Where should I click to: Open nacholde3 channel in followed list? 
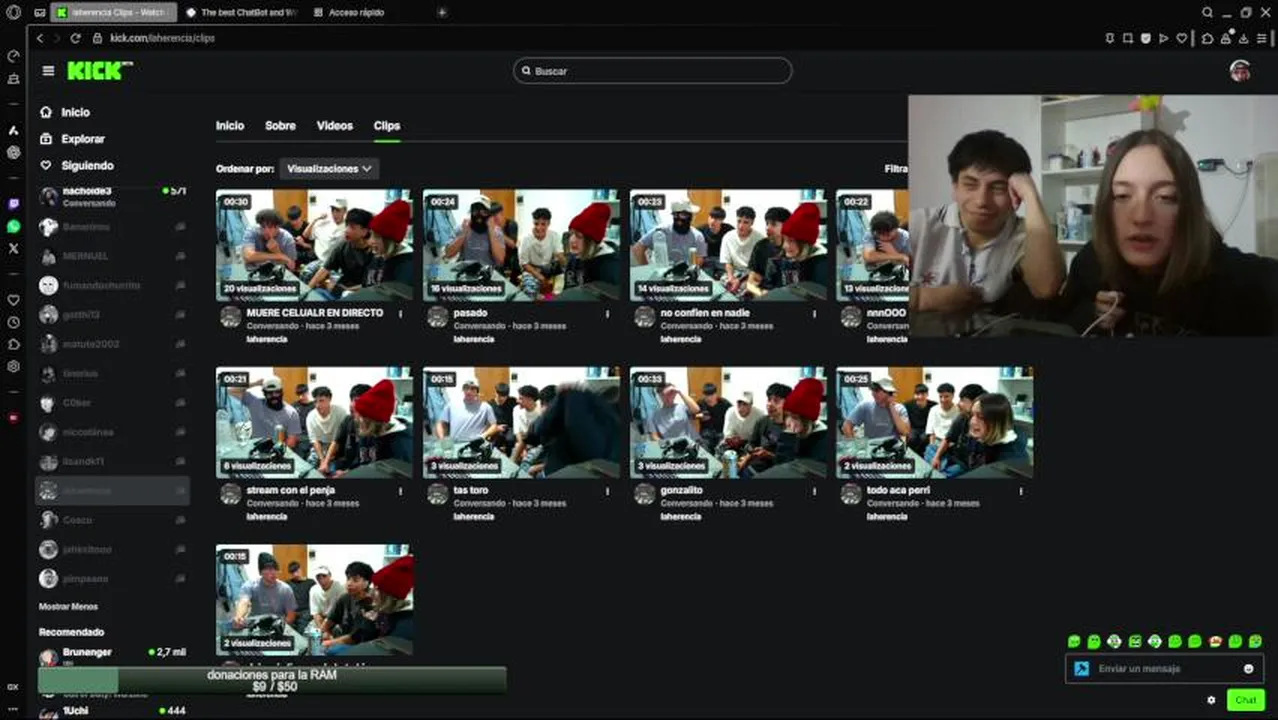(x=112, y=196)
